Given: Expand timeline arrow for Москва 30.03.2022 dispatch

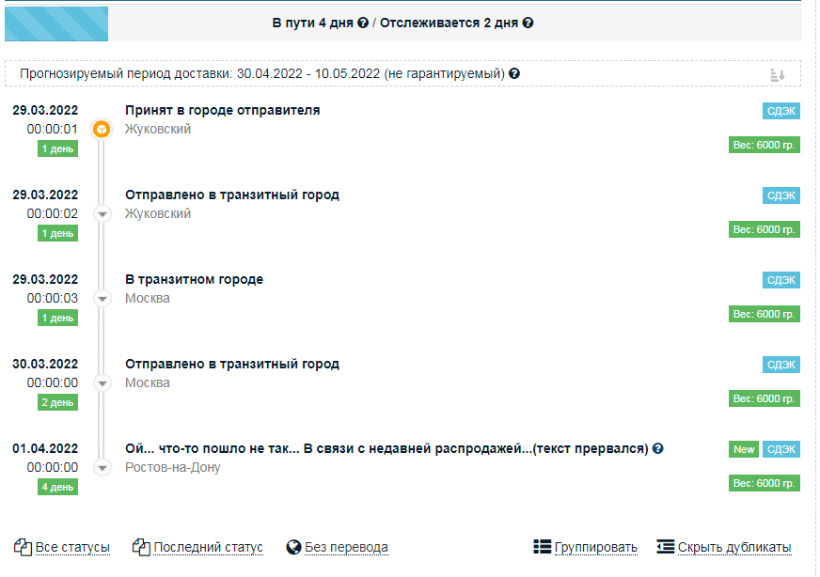Looking at the screenshot, I should click(101, 383).
